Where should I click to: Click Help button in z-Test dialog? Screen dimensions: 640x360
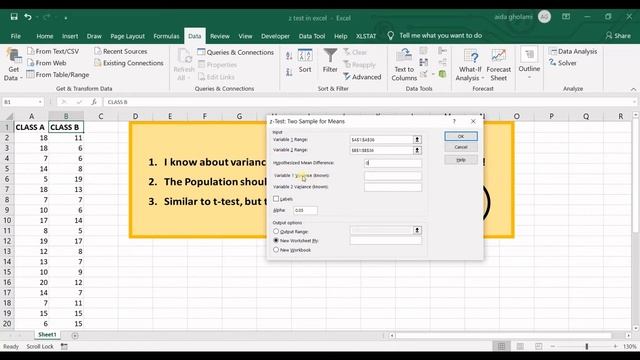coord(460,160)
